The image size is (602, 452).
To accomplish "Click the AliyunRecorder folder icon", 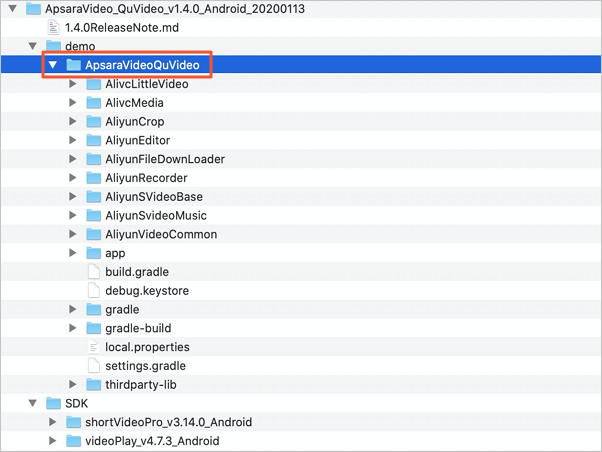I will point(93,178).
